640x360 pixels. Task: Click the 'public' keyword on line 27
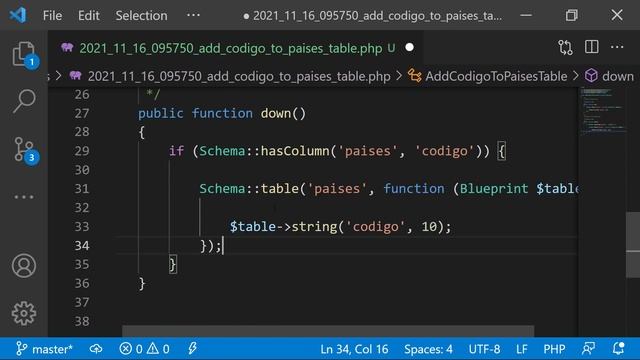[x=161, y=113]
